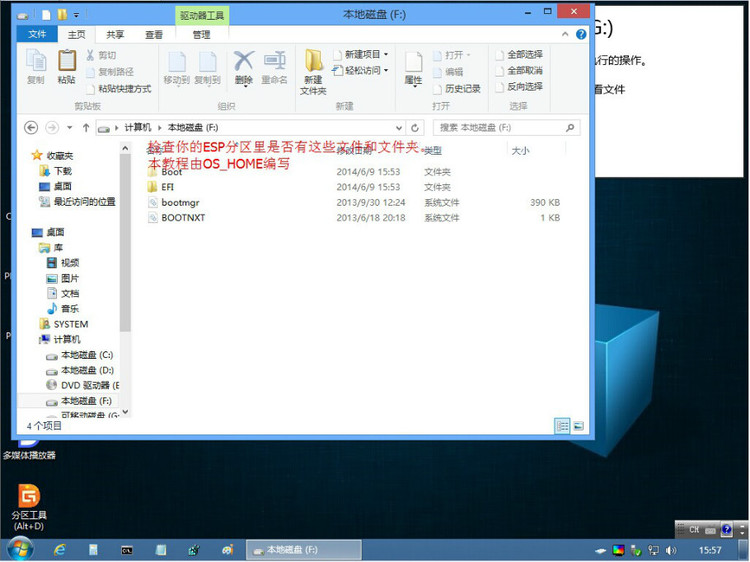
Task: Open Internet Explorer from the taskbar
Action: pos(59,550)
